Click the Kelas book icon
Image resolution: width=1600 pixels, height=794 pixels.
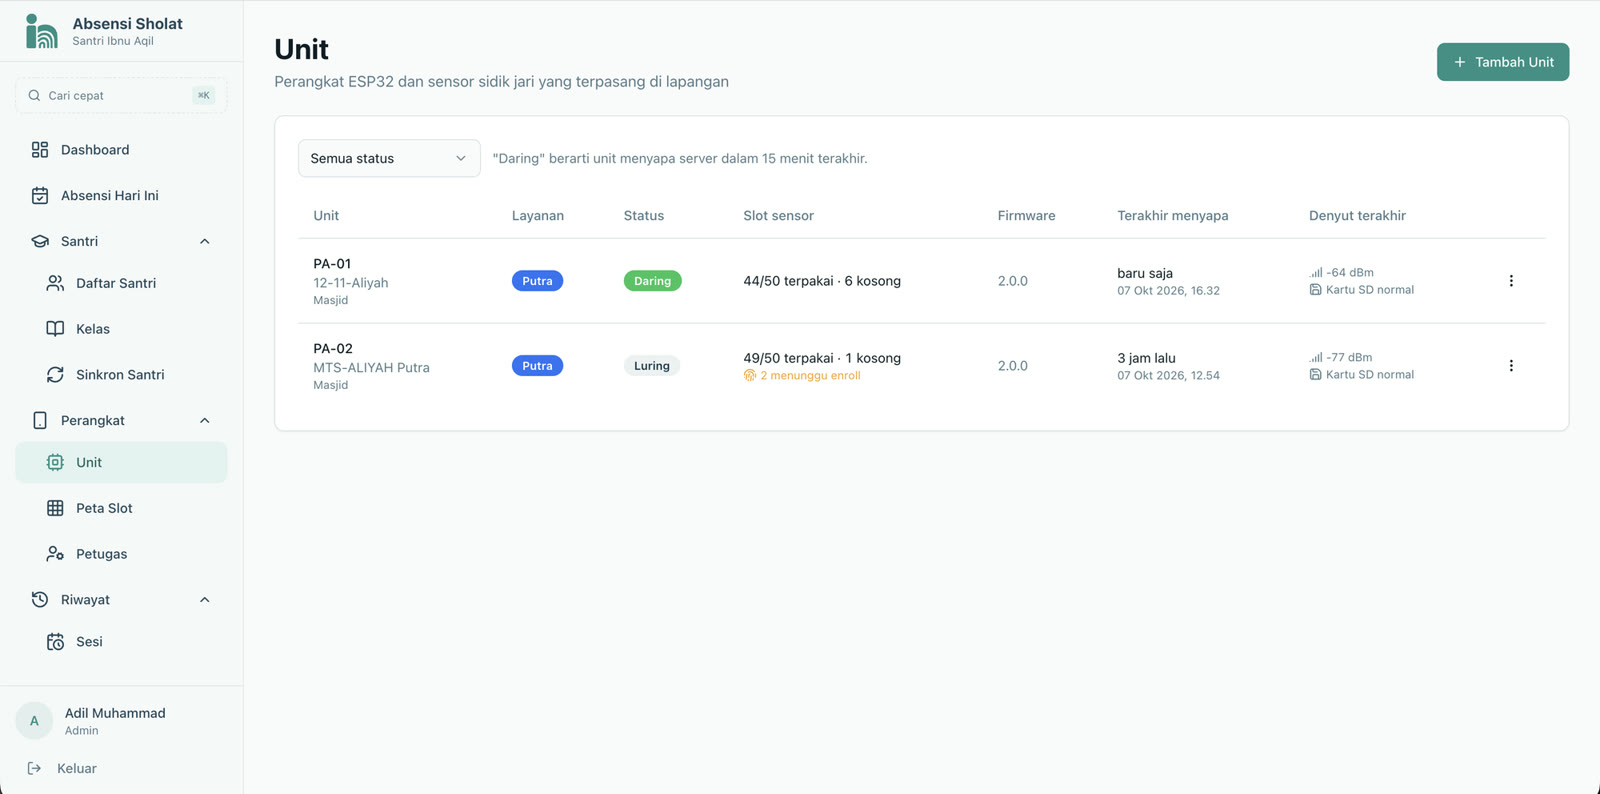tap(55, 329)
